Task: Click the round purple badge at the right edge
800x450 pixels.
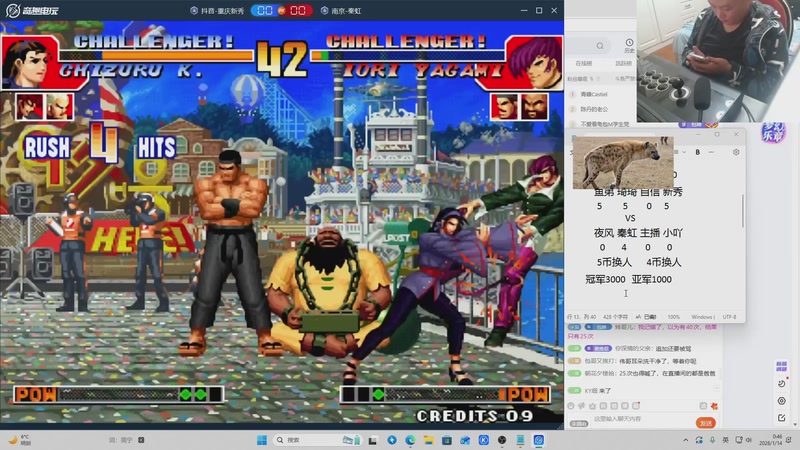Action: point(773,134)
